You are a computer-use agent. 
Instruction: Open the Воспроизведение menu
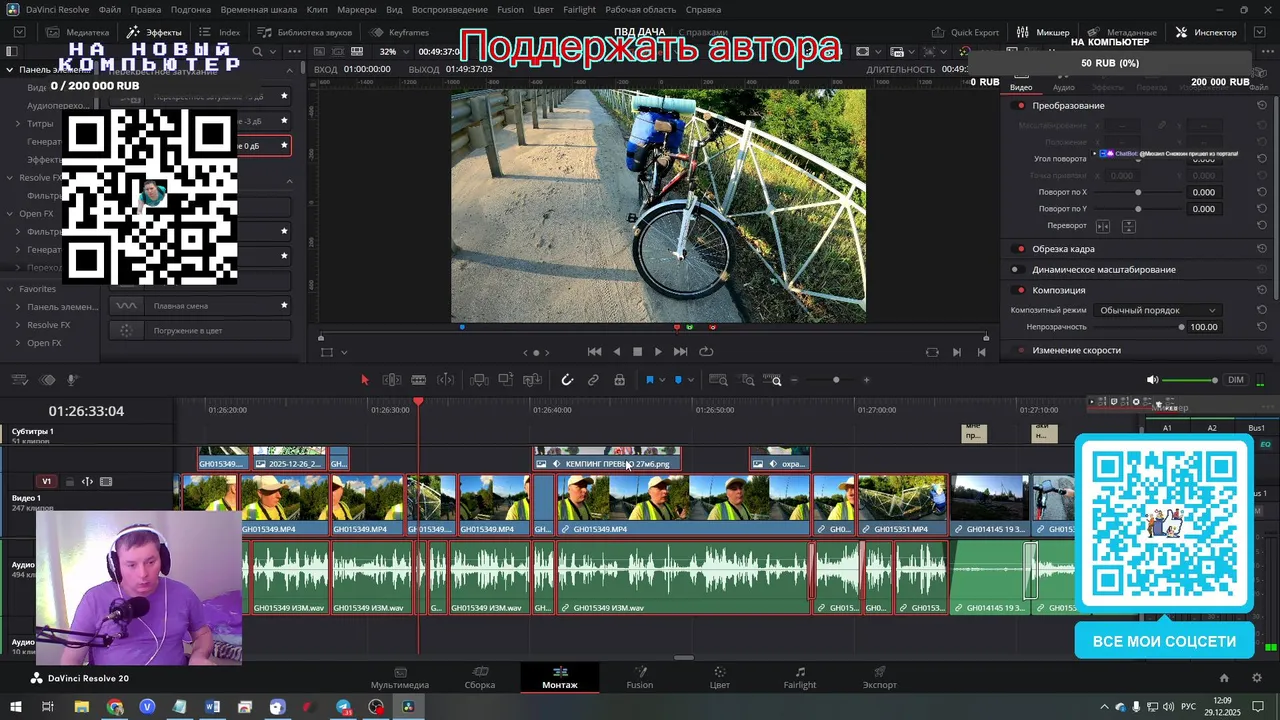coord(450,9)
